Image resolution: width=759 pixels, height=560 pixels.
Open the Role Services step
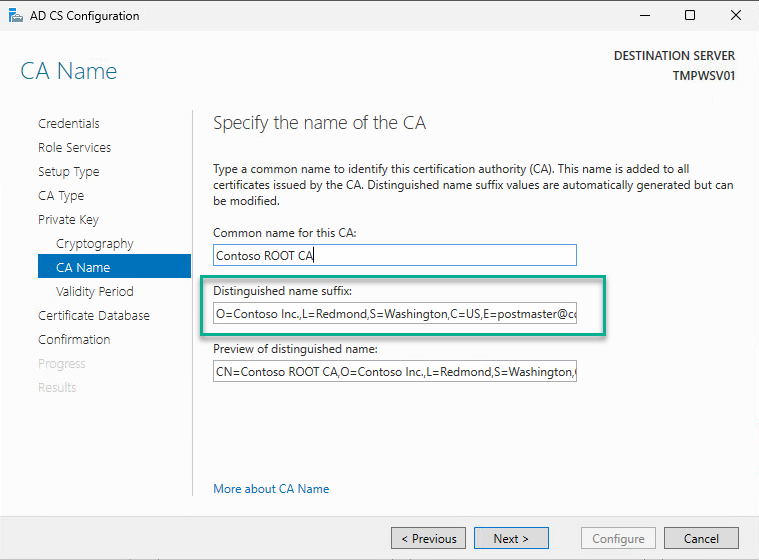74,148
